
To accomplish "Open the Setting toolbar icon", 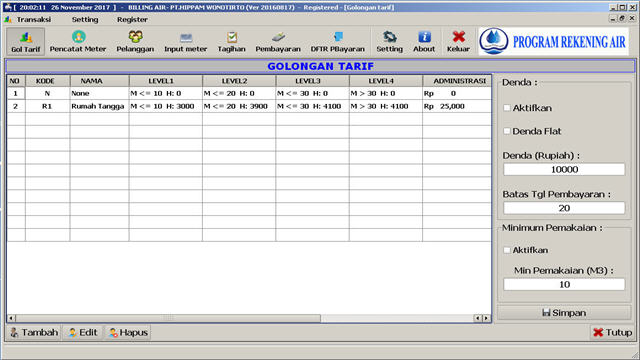I will pyautogui.click(x=389, y=41).
